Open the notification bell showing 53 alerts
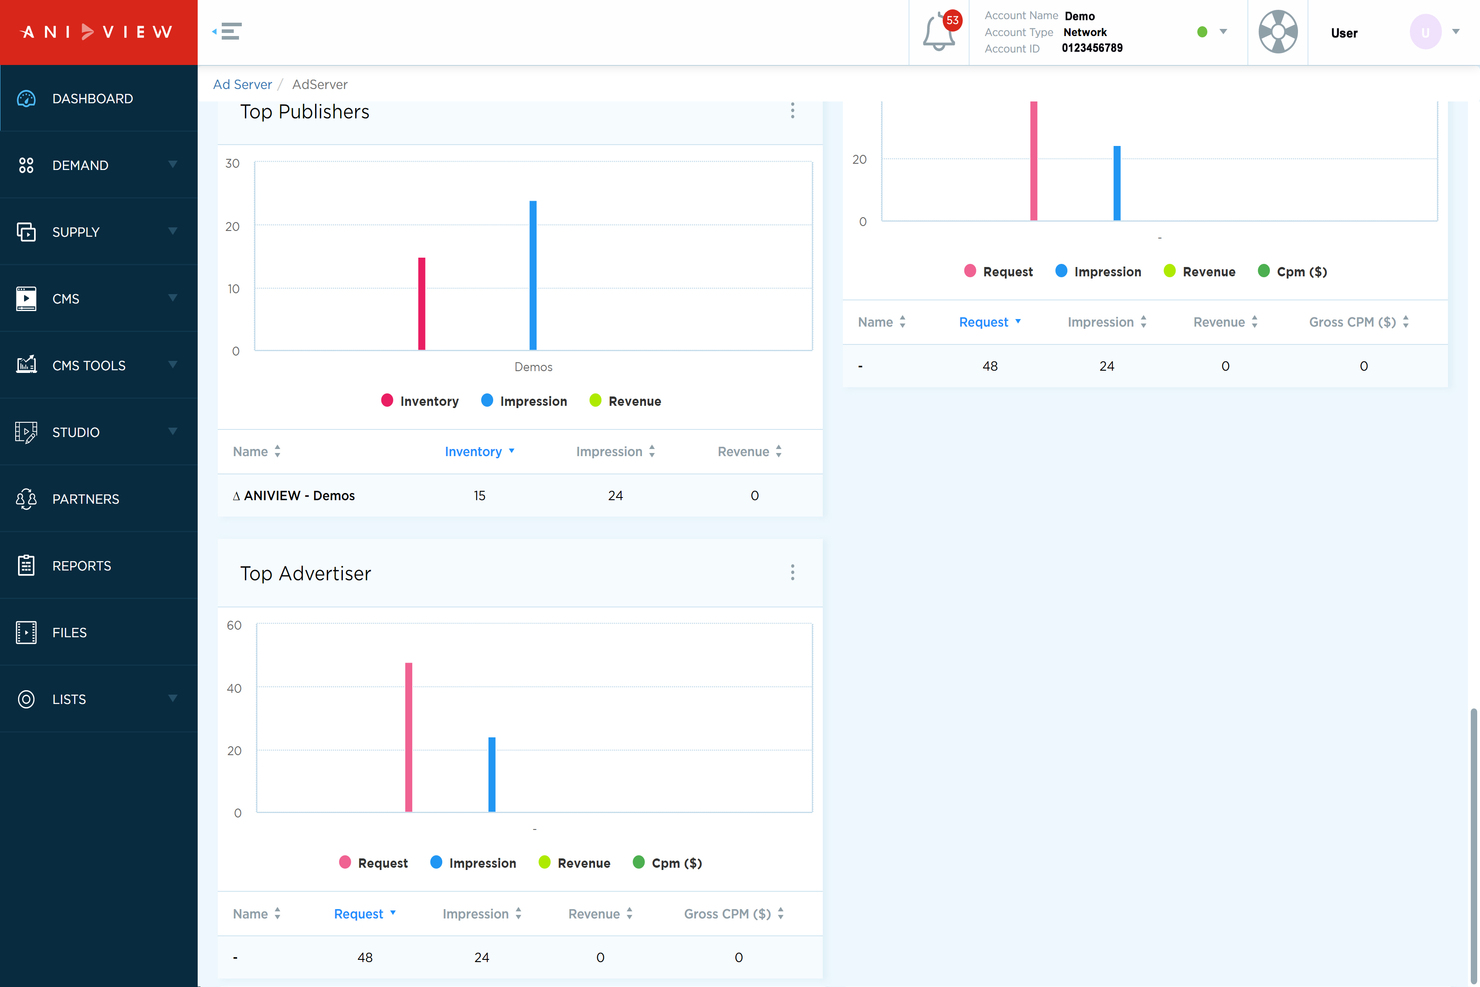 click(x=938, y=32)
